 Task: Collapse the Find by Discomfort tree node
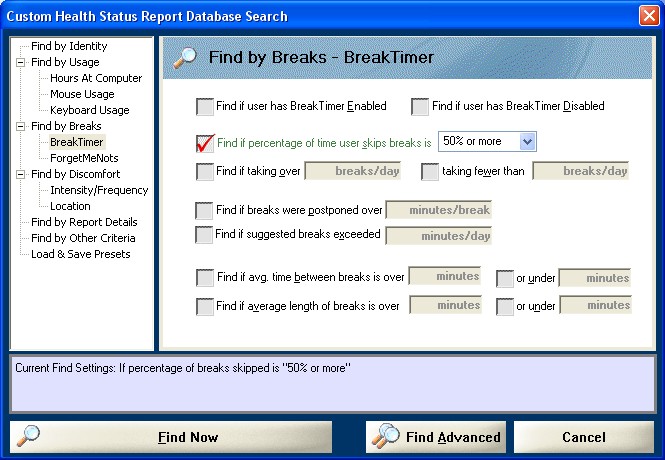(x=20, y=174)
